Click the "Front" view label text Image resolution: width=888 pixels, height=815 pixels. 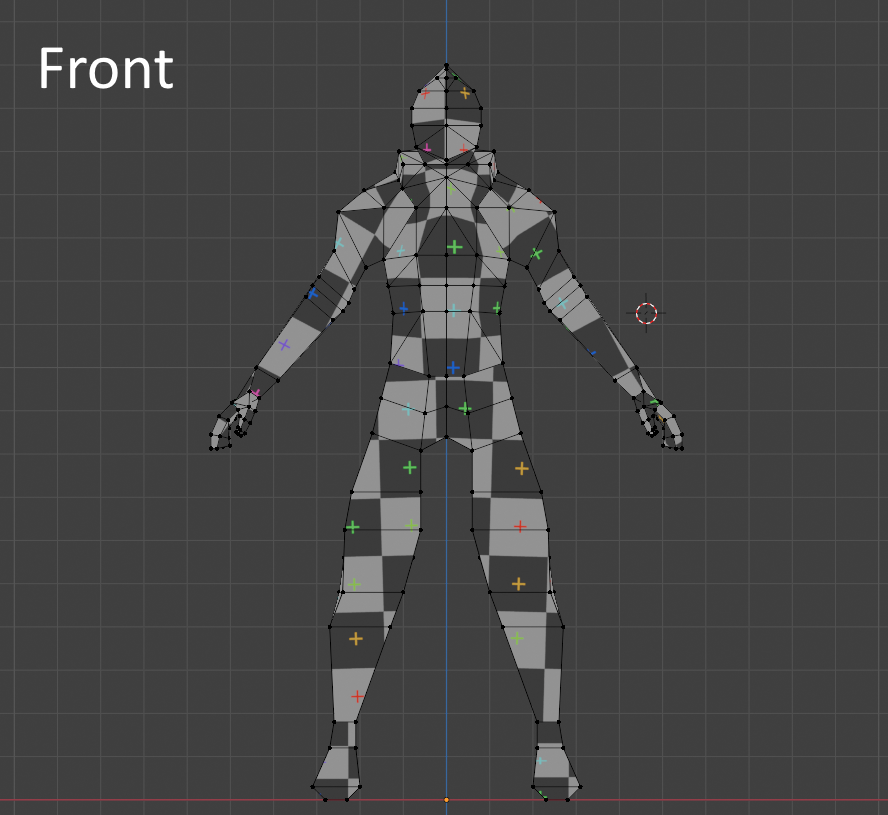coord(106,69)
